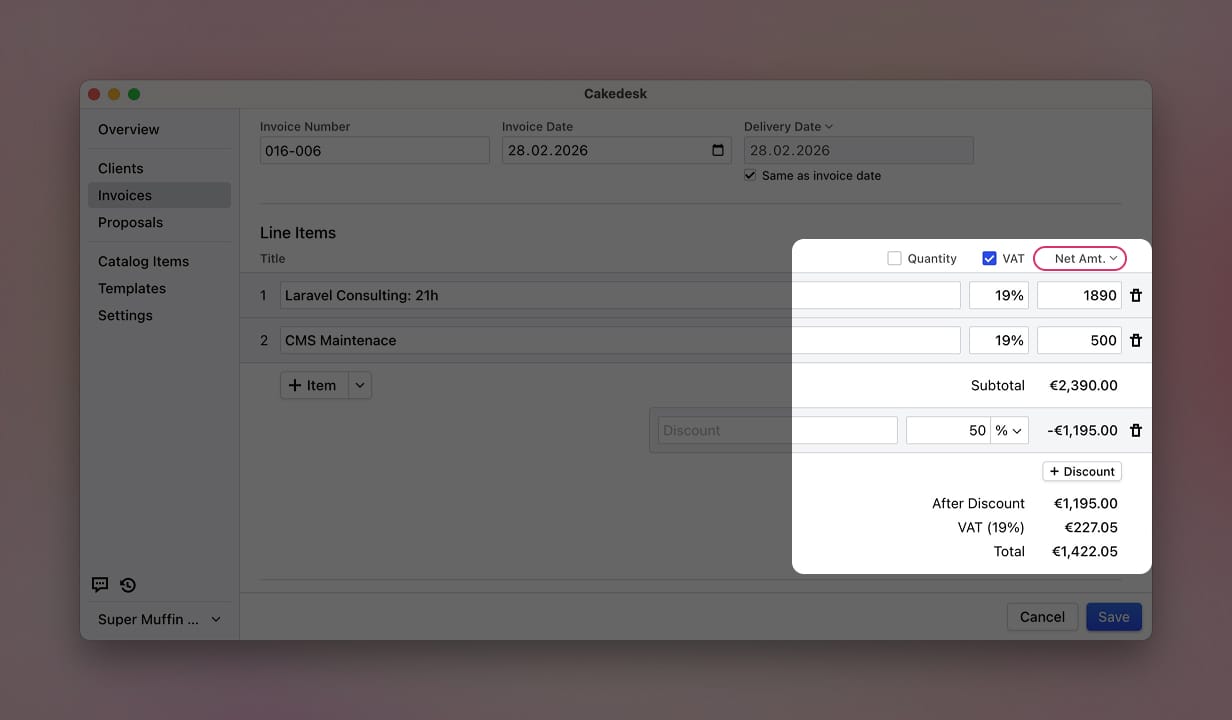The height and width of the screenshot is (720, 1232).
Task: Delete the CMS Maintenace line item
Action: click(1136, 340)
